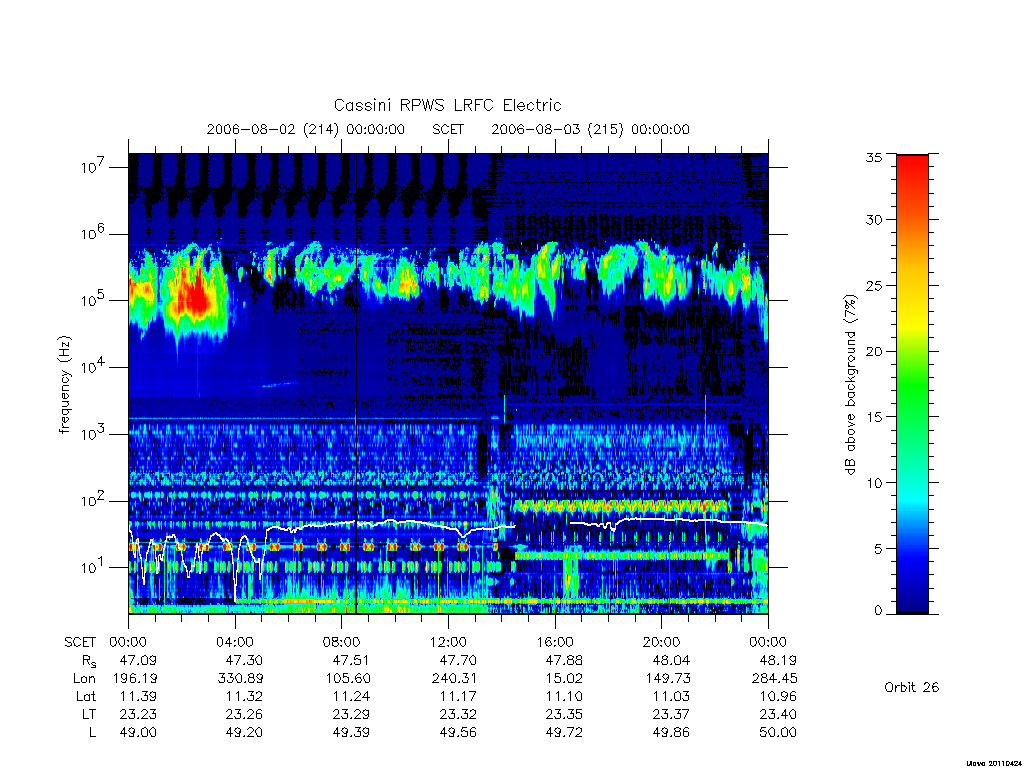Click the frequency (Hz) axis label

coord(64,385)
